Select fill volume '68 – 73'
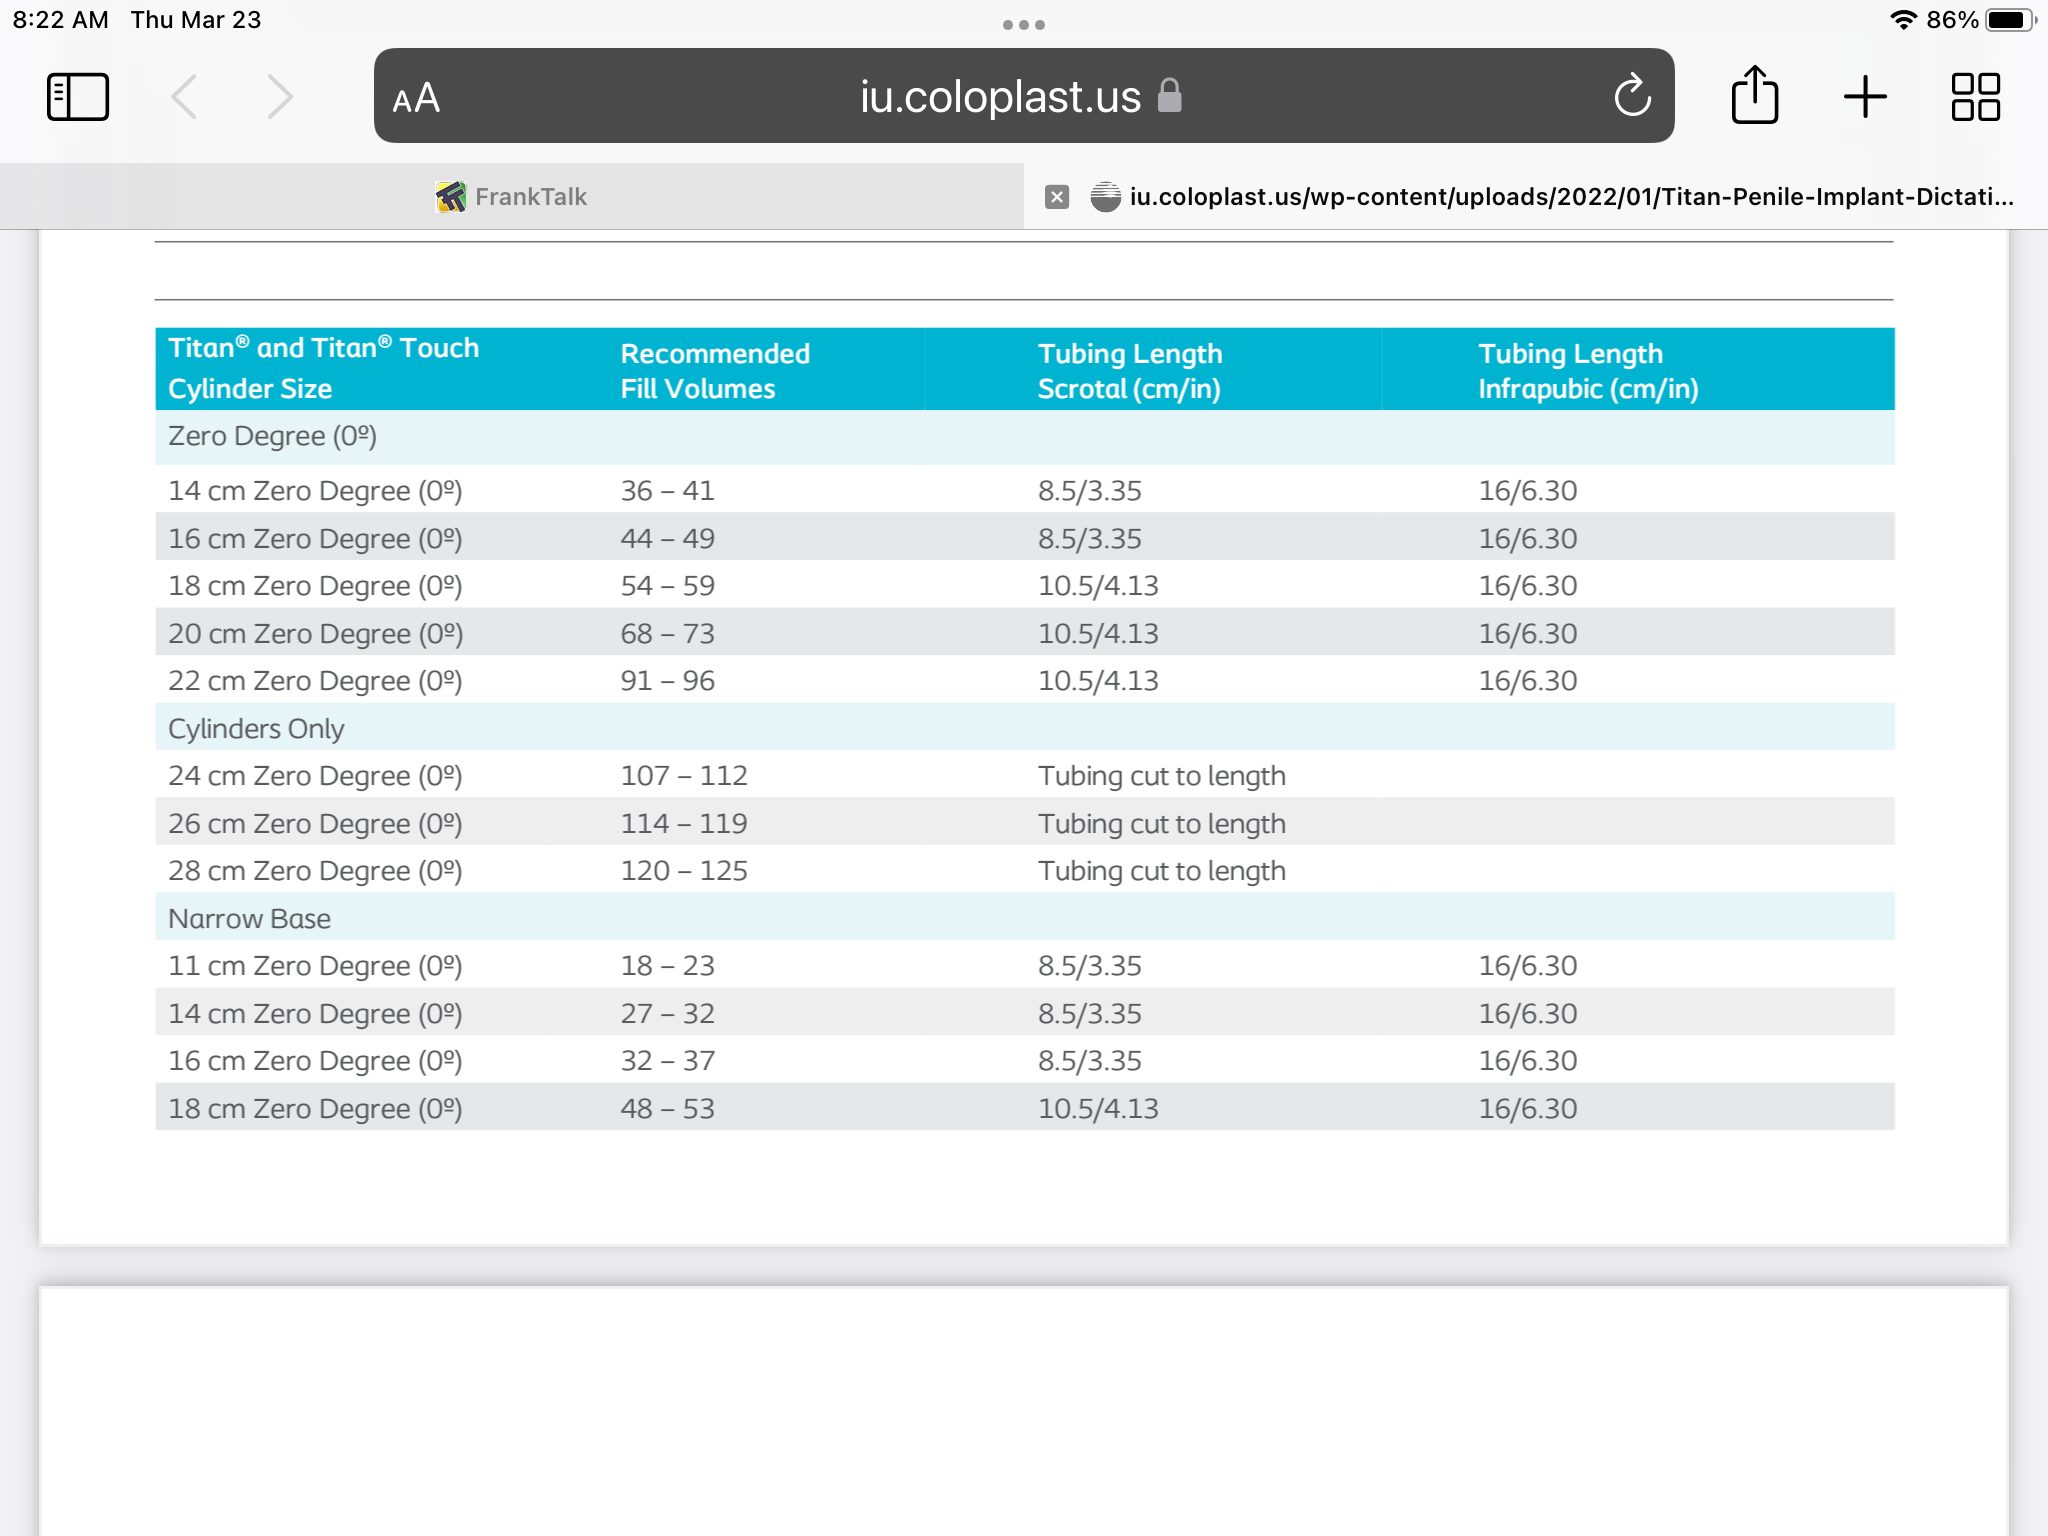The width and height of the screenshot is (2048, 1536). point(667,634)
